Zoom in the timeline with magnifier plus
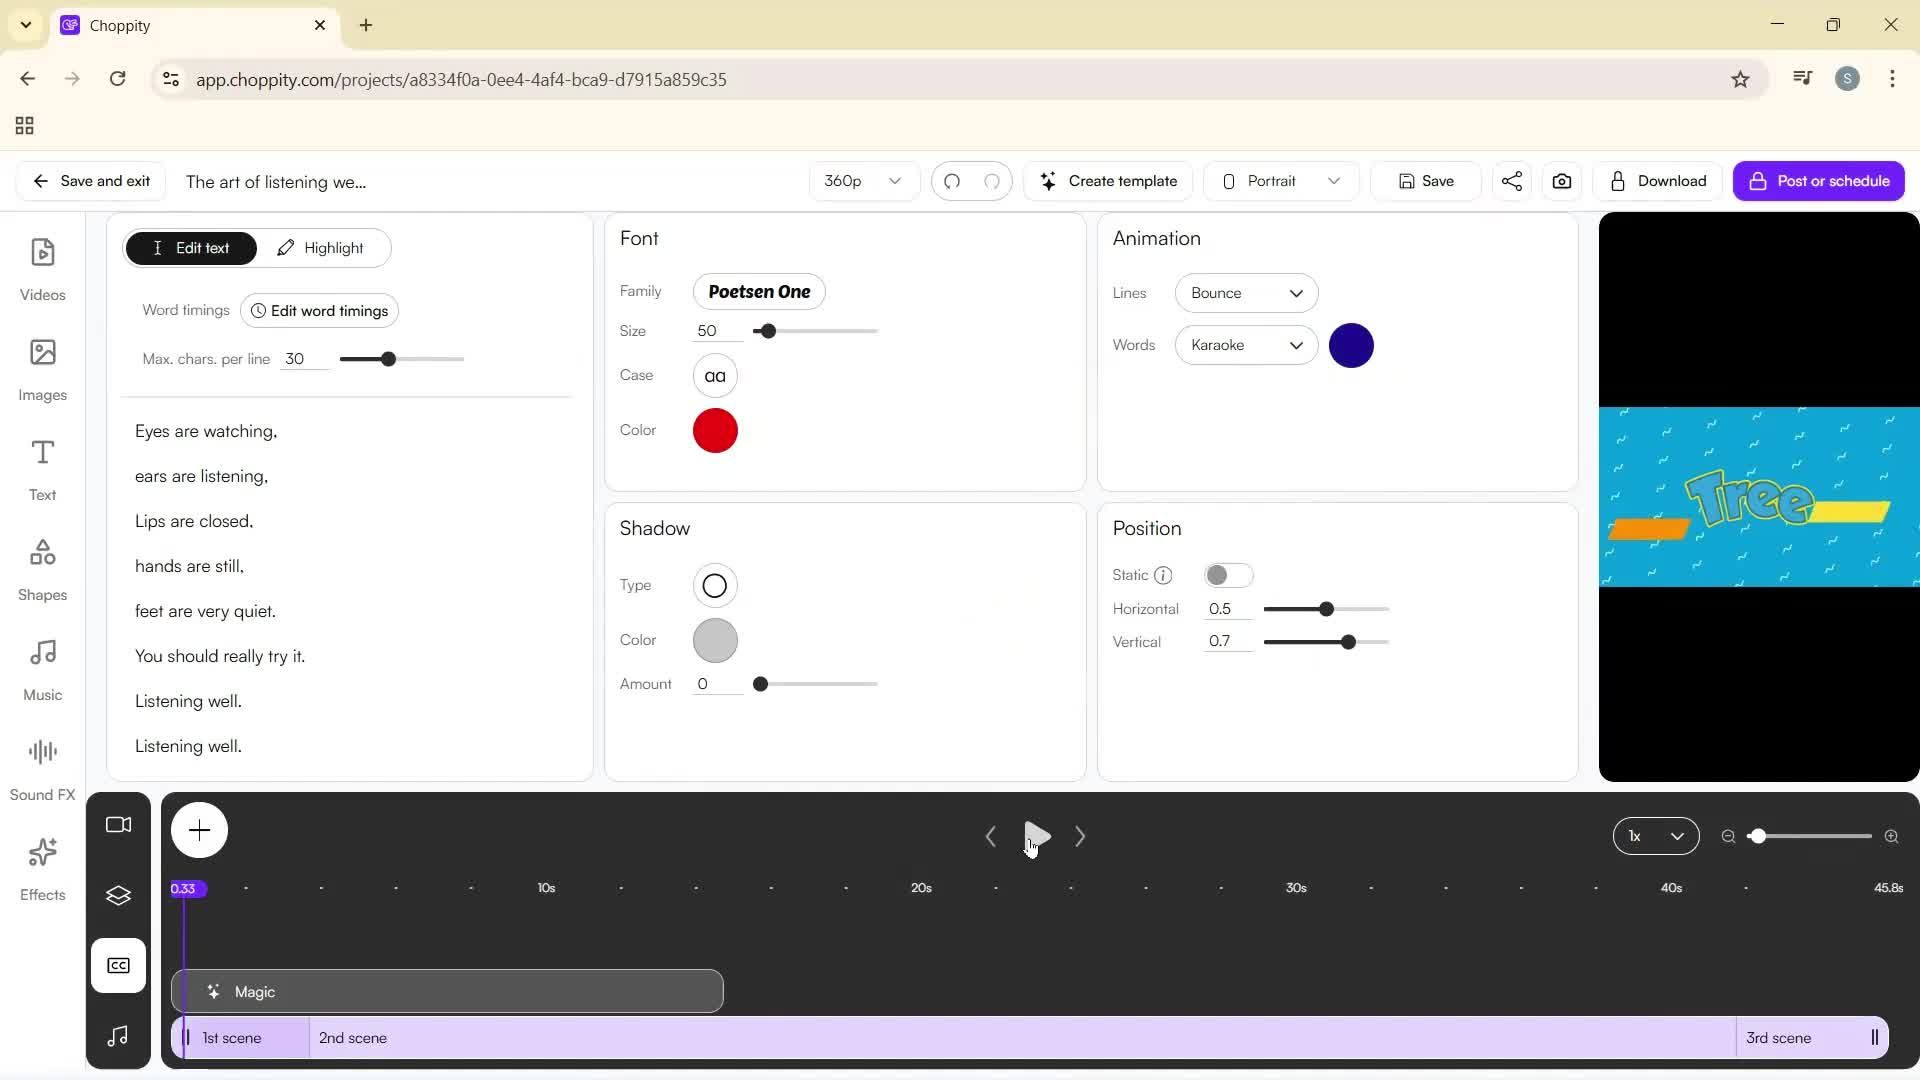1920x1080 pixels. (1890, 836)
